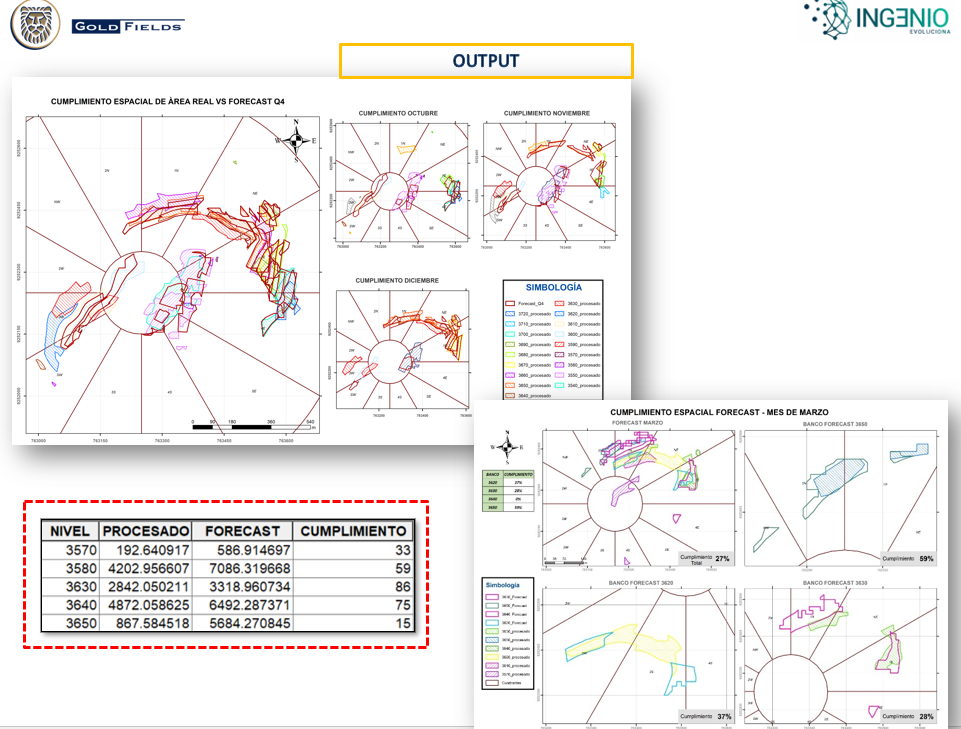
Task: Click the 3720_procesado legend swatch
Action: pyautogui.click(x=510, y=314)
